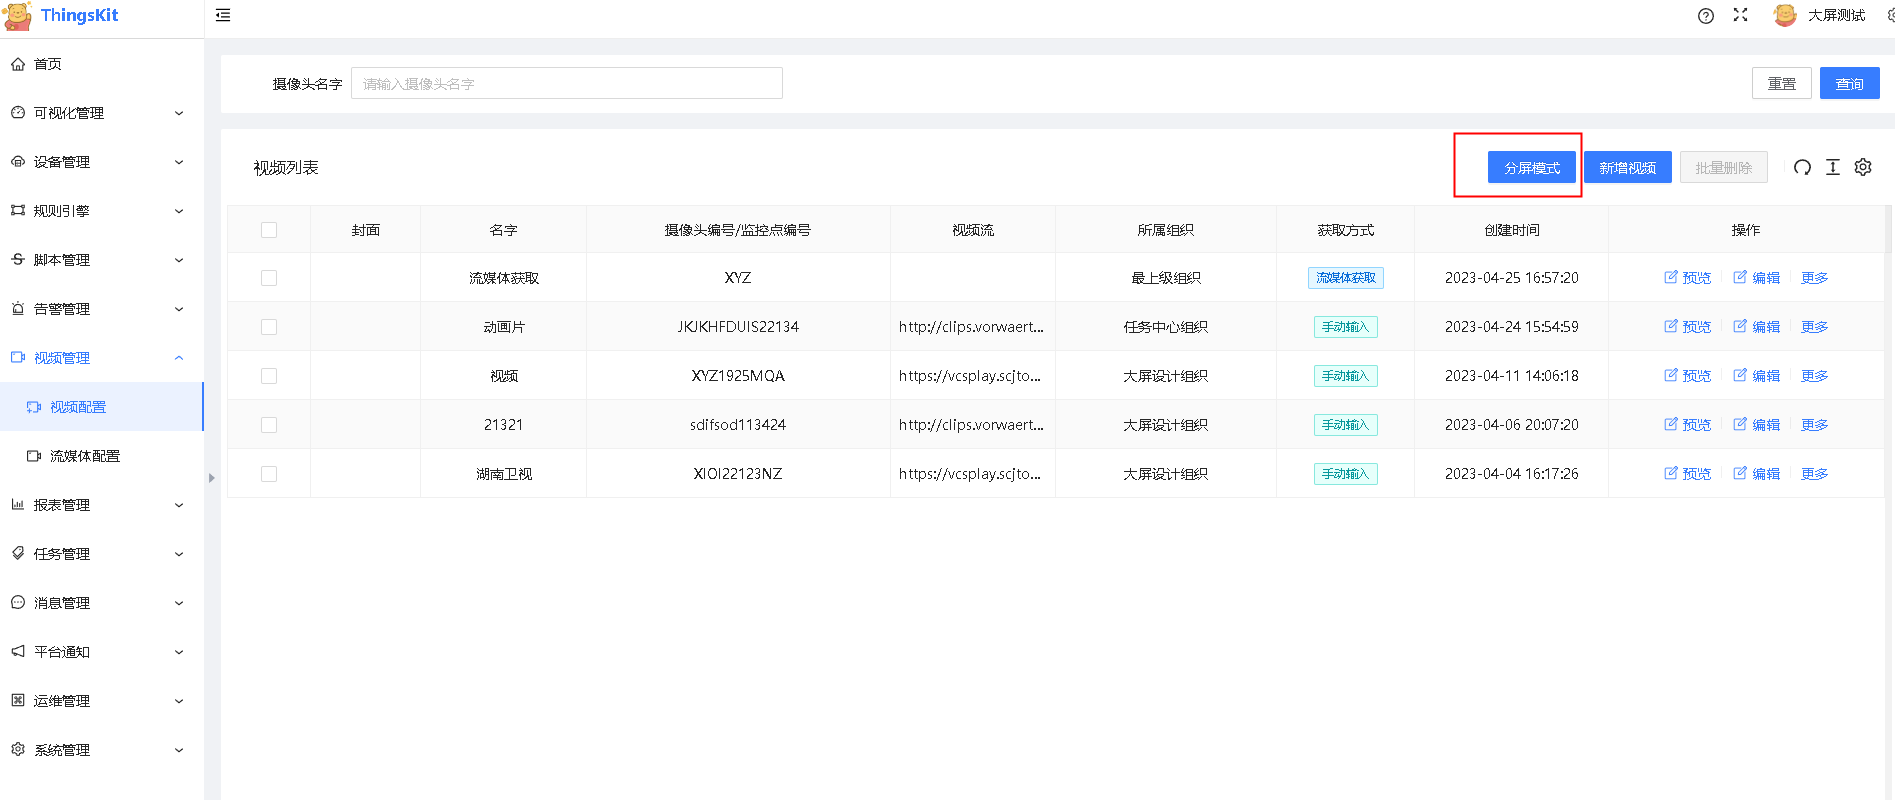This screenshot has width=1895, height=800.
Task: Enter fullscreen using the expand icon
Action: point(1740,15)
